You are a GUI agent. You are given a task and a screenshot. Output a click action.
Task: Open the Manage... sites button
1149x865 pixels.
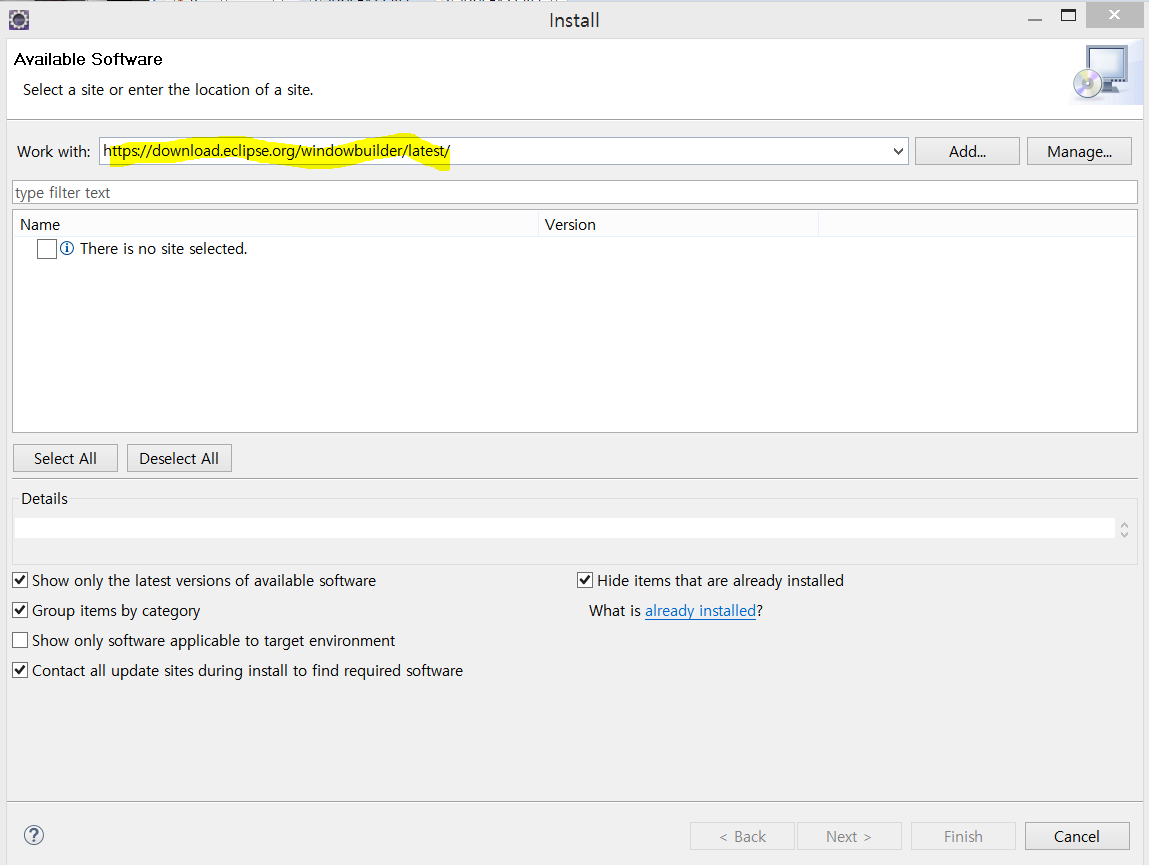tap(1079, 152)
